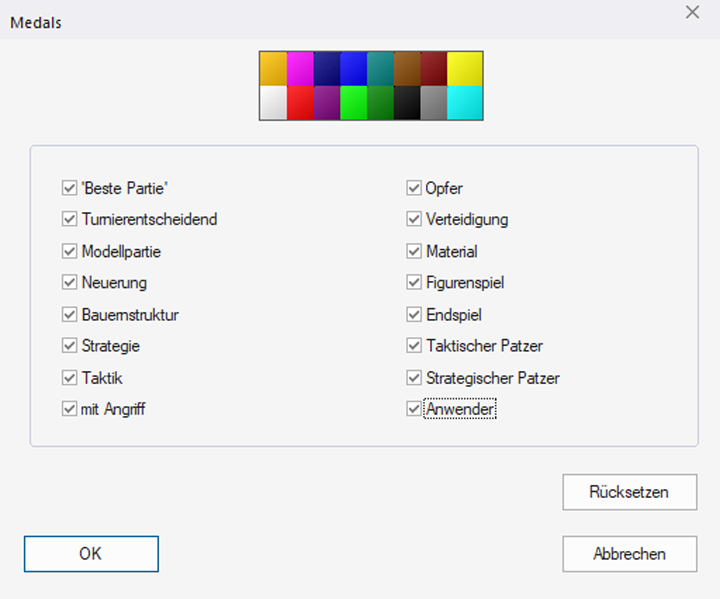Toggle the Opfer checkbox
This screenshot has width=720, height=599.
[413, 188]
